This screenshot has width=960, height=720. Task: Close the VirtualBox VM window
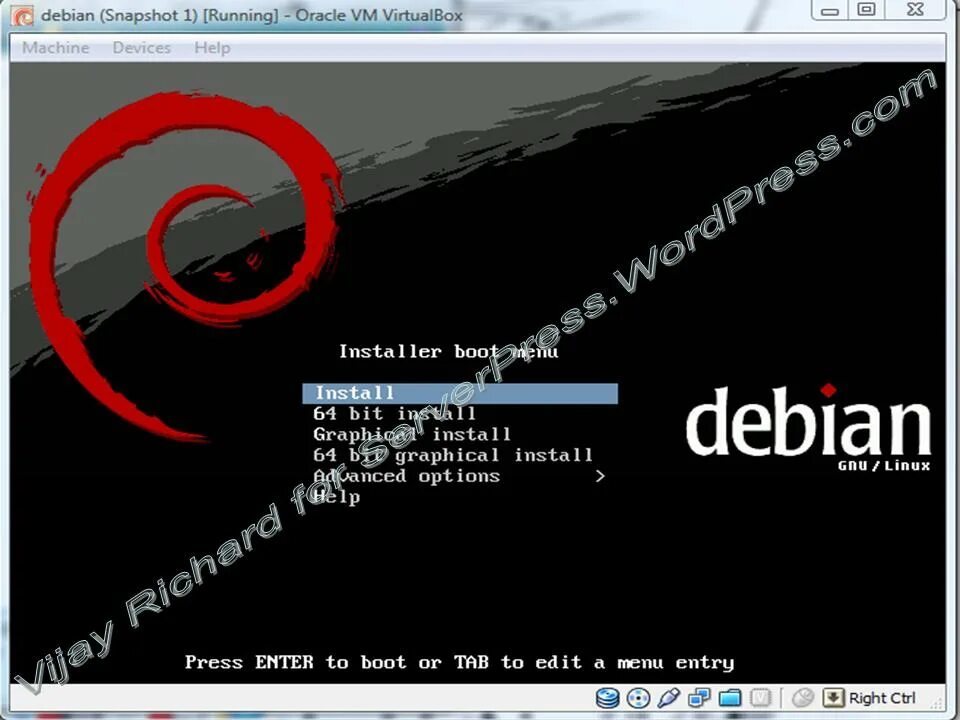[915, 10]
